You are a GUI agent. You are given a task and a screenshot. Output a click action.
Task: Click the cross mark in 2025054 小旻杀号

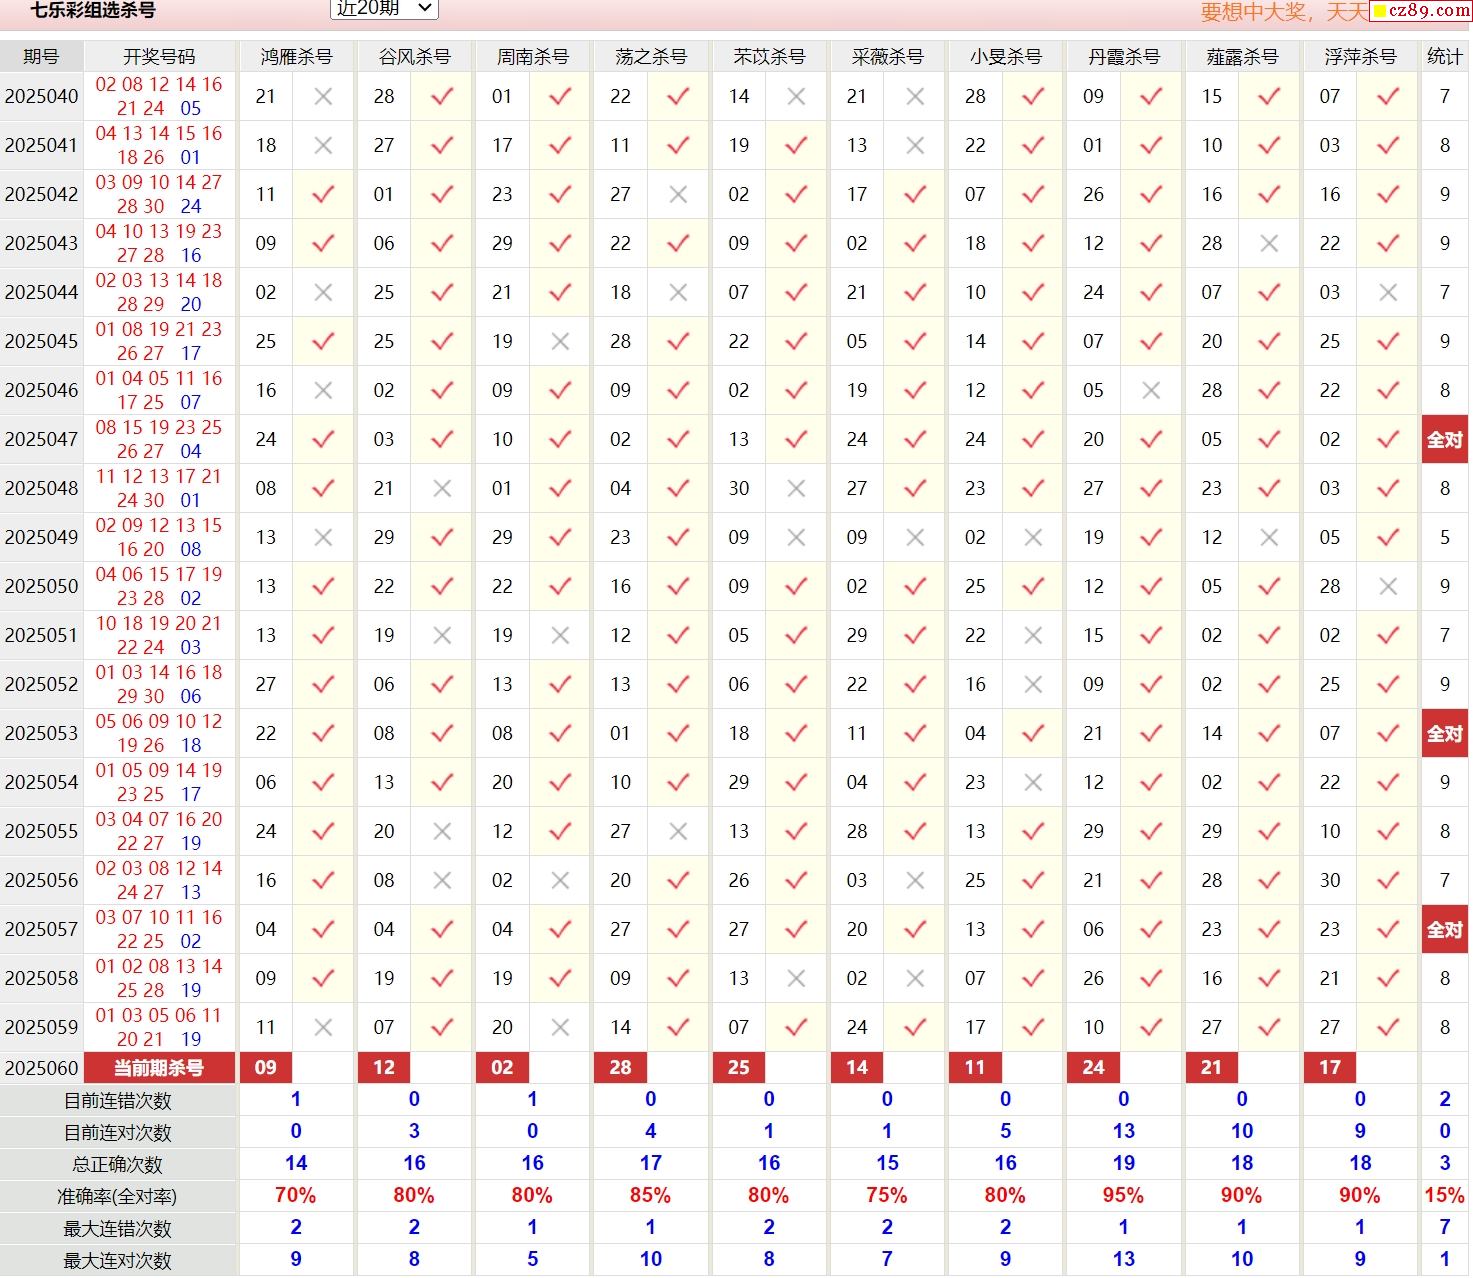(x=1033, y=783)
